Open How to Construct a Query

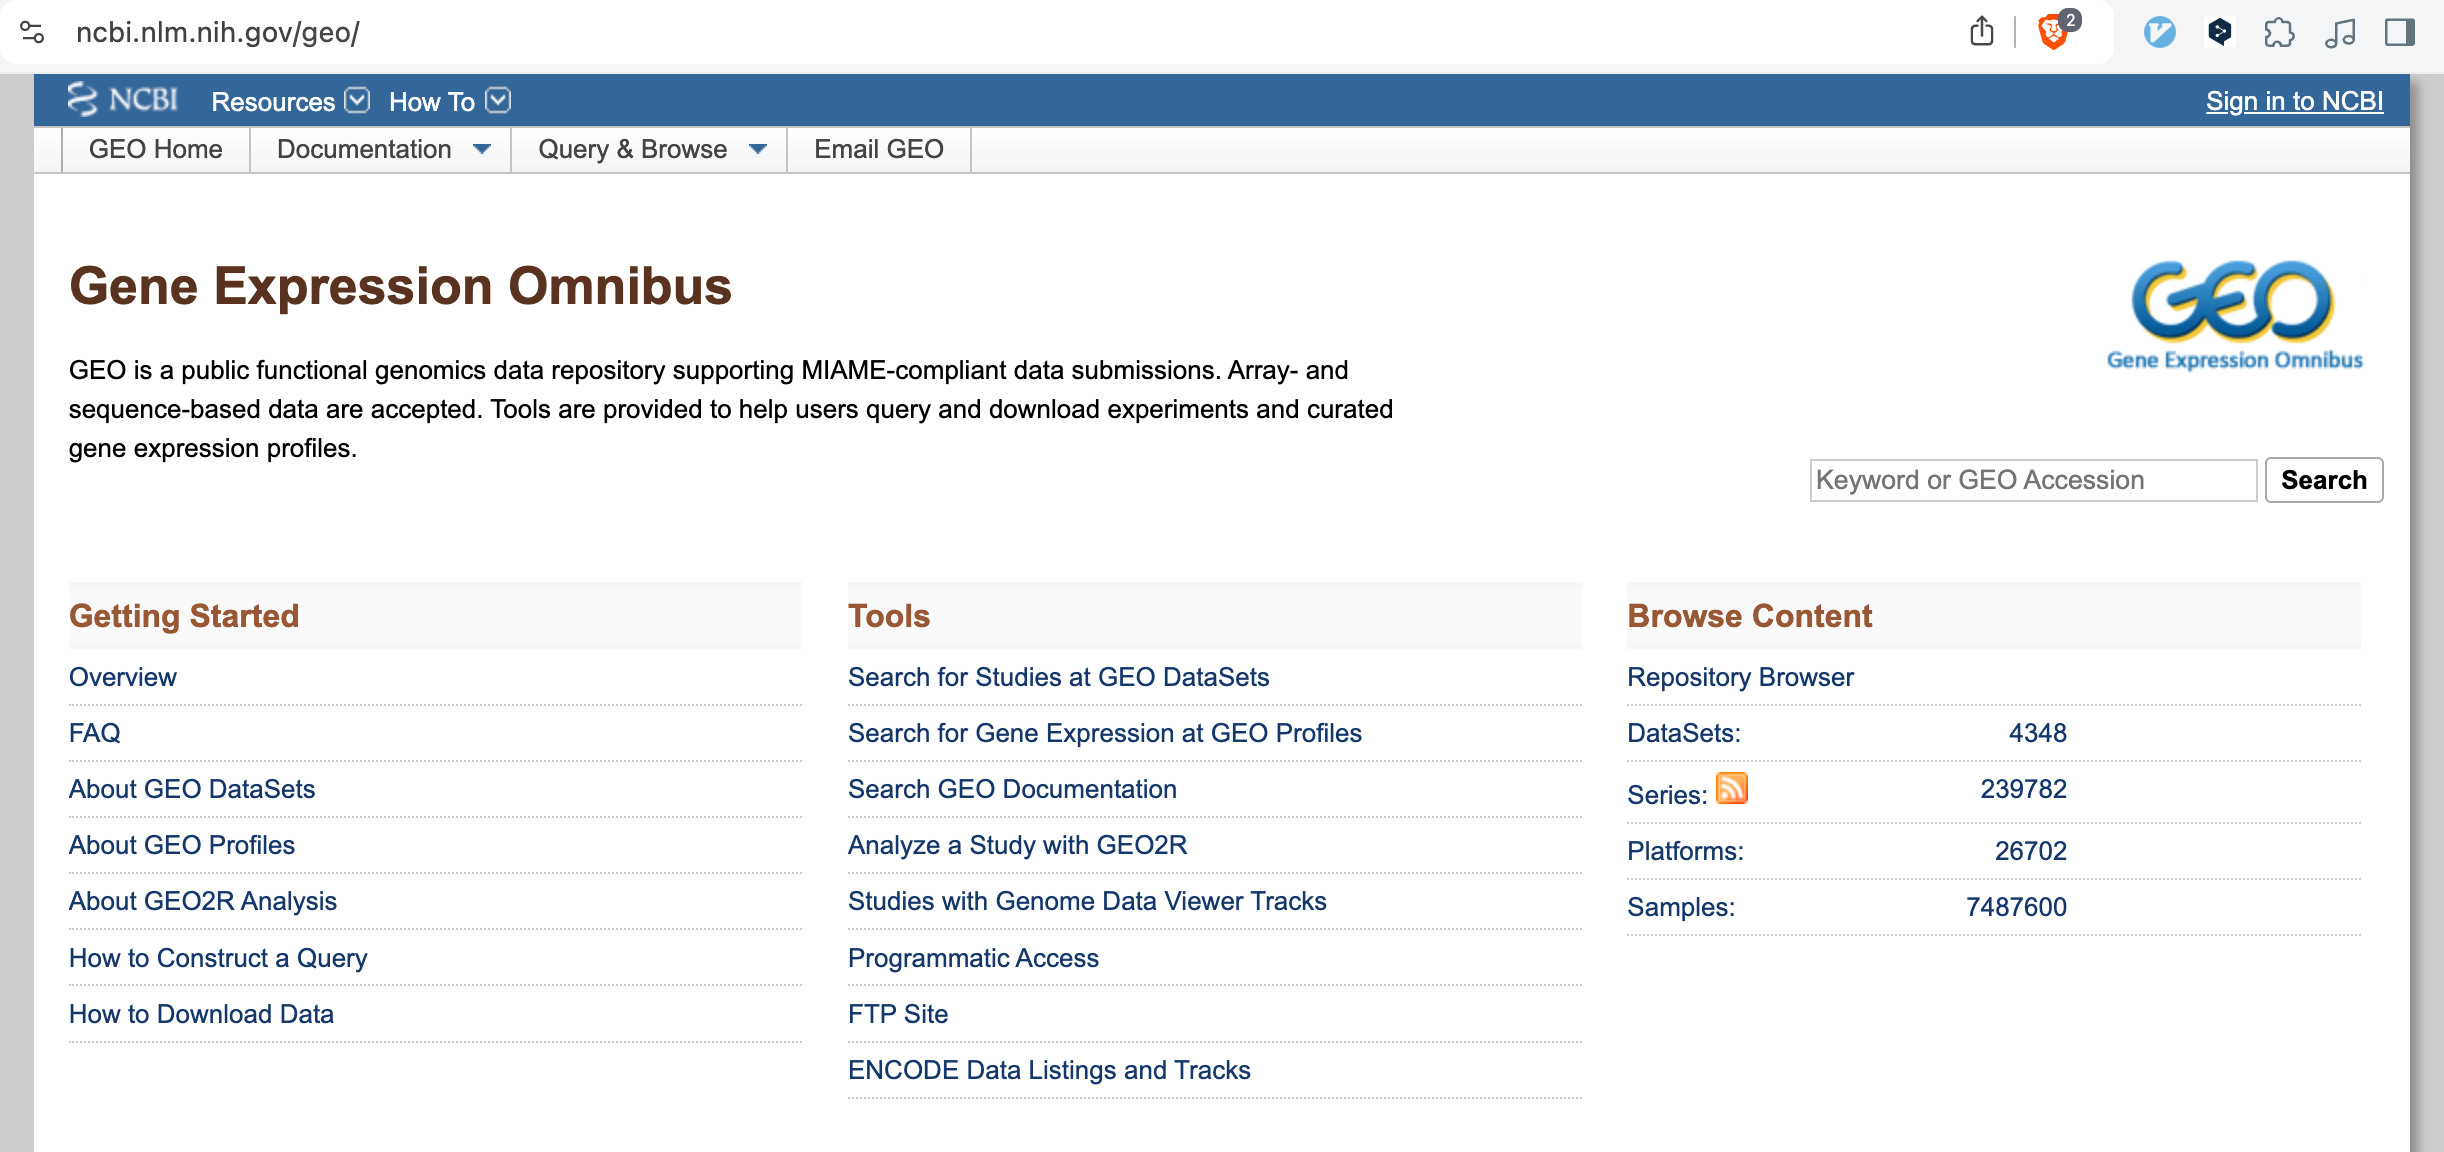tap(218, 958)
